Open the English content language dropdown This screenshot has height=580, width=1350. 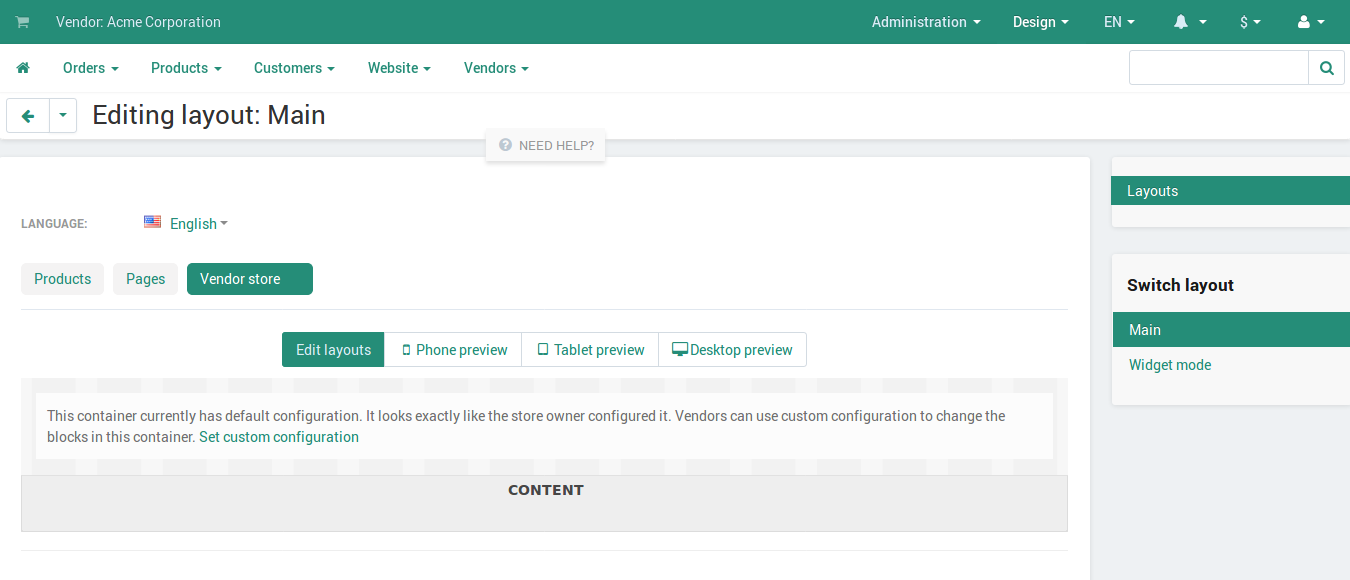pyautogui.click(x=199, y=224)
